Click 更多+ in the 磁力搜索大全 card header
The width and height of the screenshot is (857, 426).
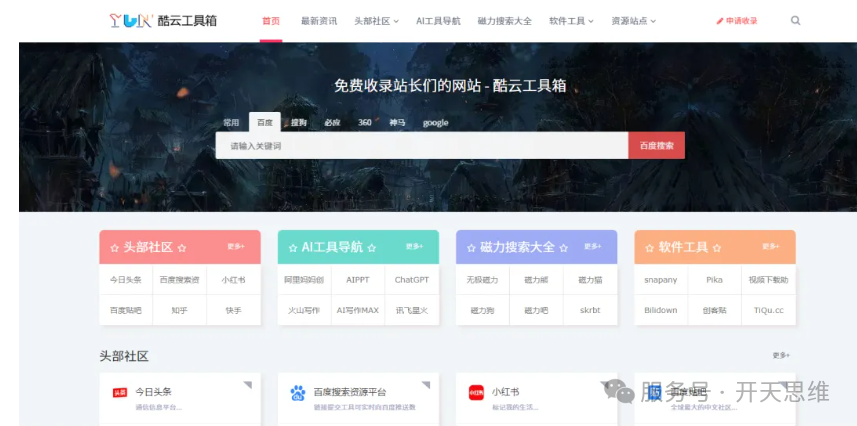click(592, 247)
